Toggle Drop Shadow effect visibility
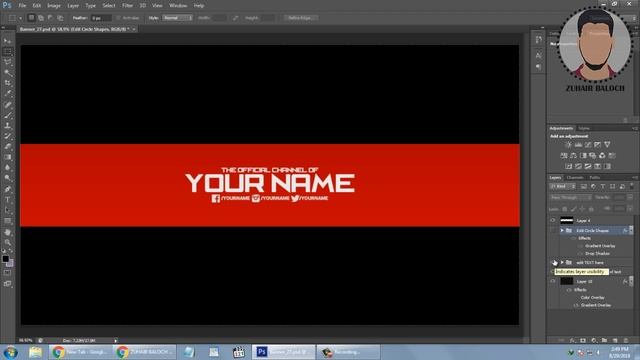Screen dimensions: 640x360 tap(580, 253)
